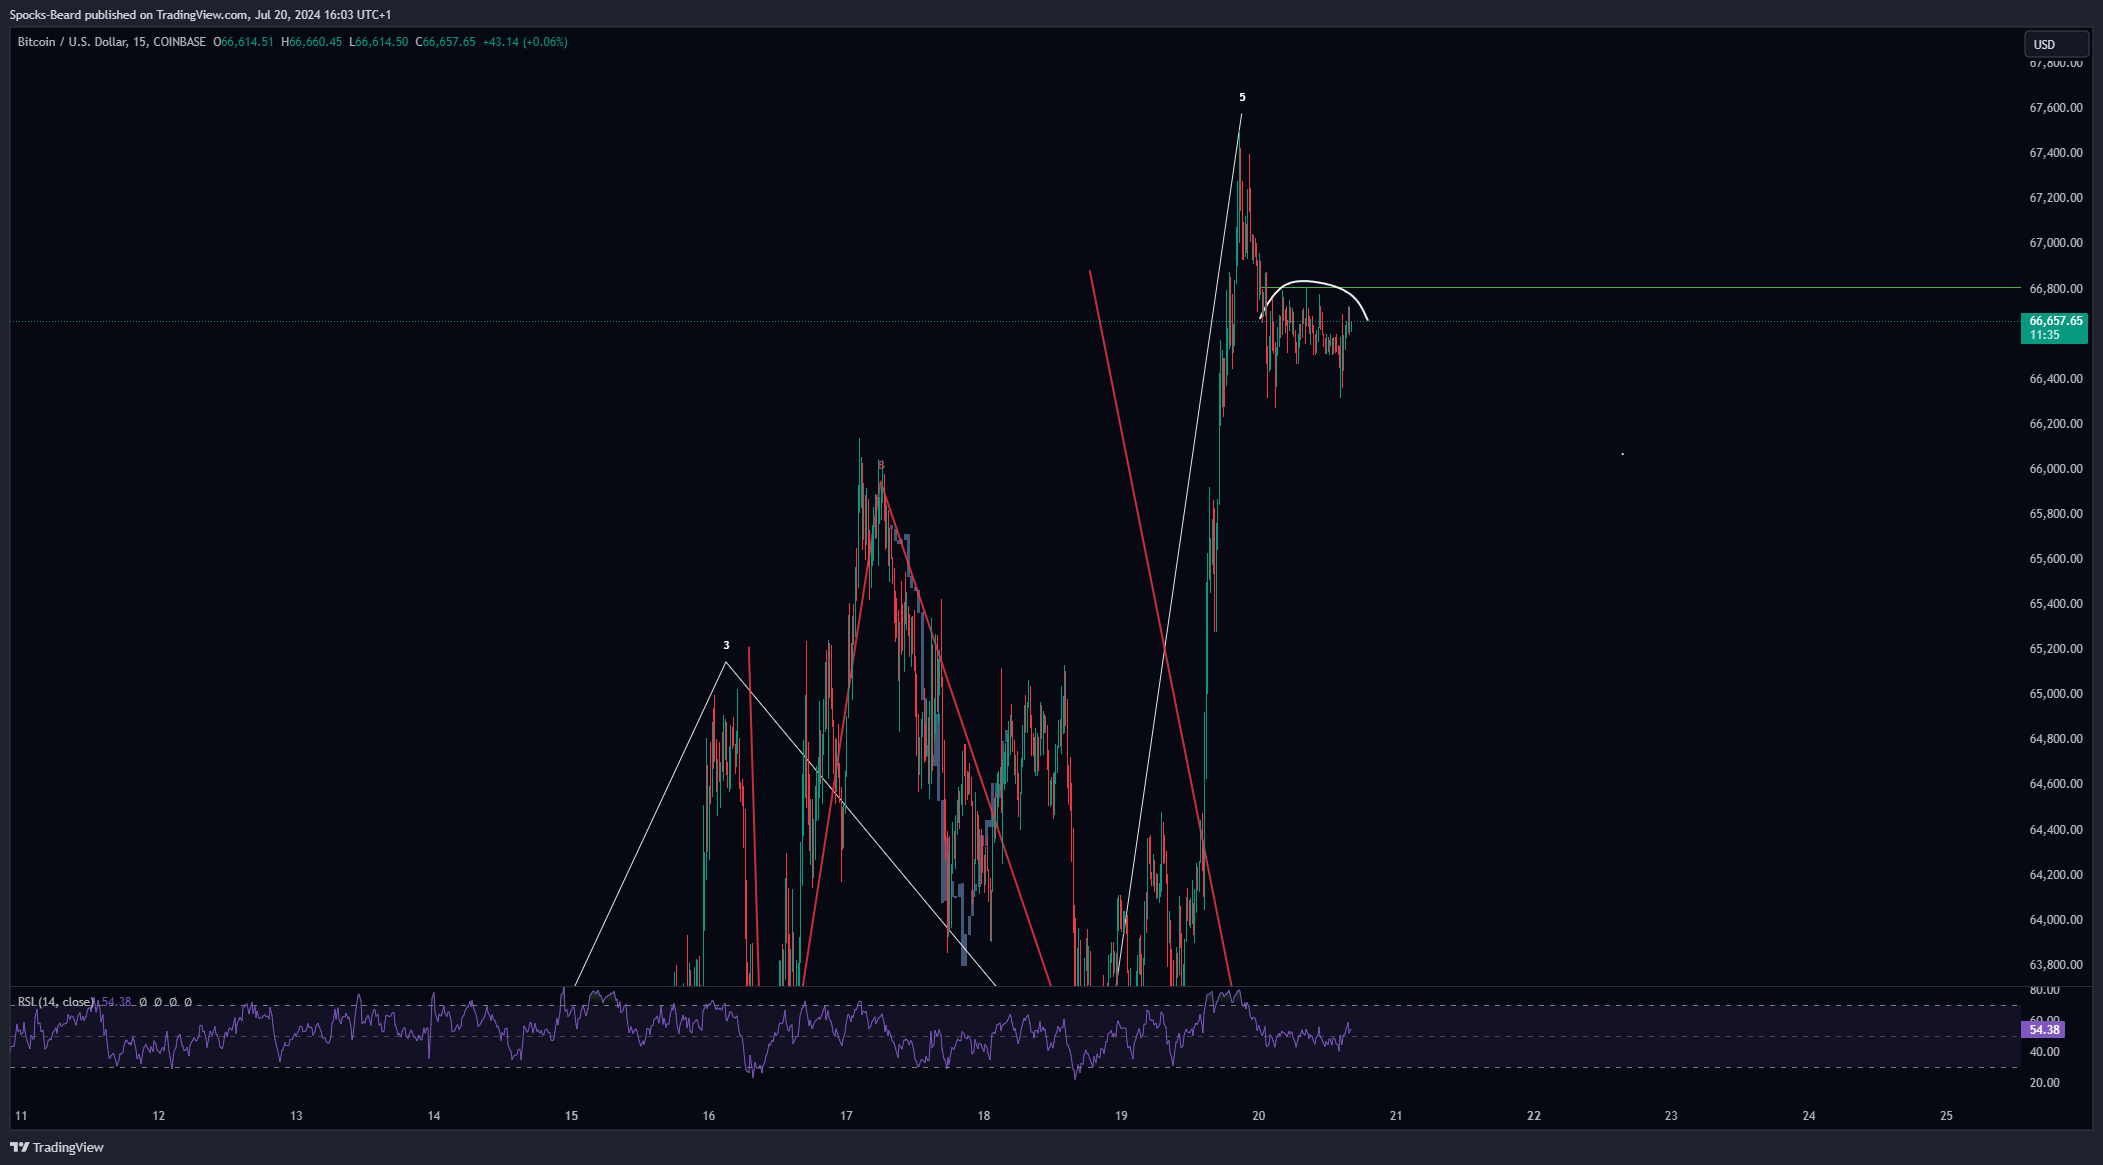Click the RSI scale label 20.00

click(2044, 1083)
